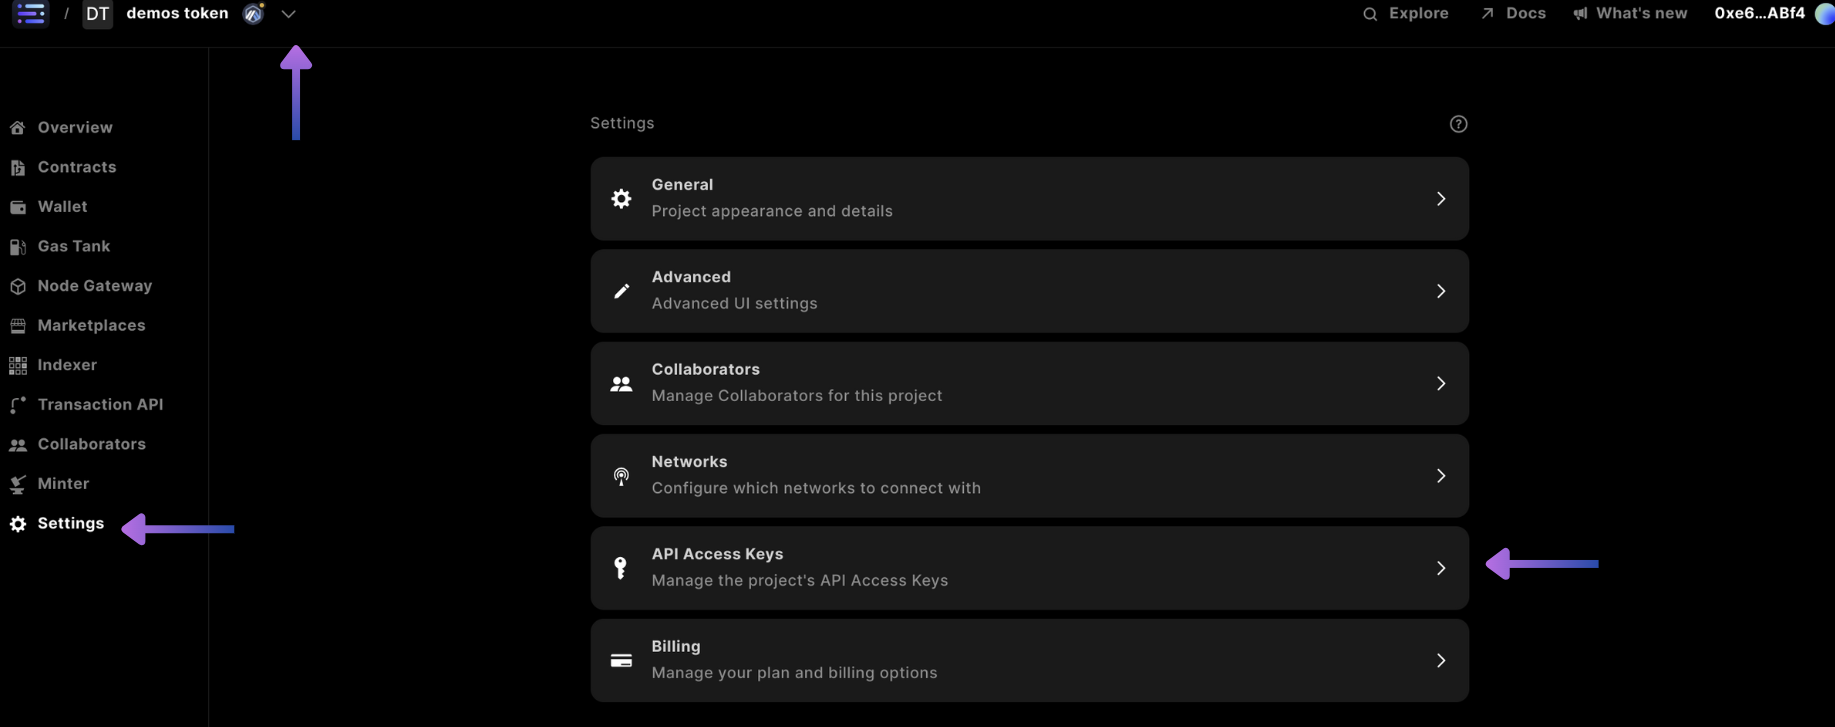Open the Gas Tank section from sidebar
This screenshot has width=1835, height=727.
click(17, 246)
